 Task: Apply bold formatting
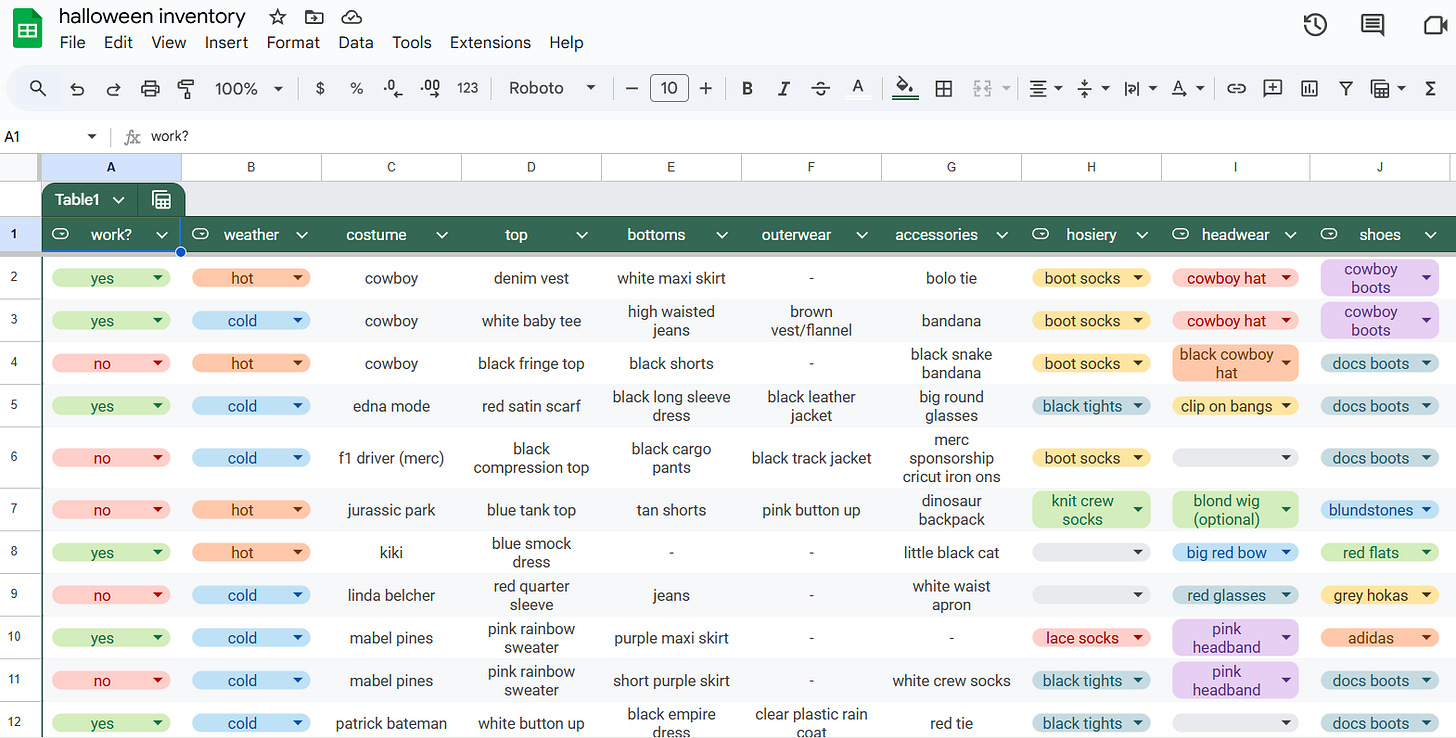[747, 88]
